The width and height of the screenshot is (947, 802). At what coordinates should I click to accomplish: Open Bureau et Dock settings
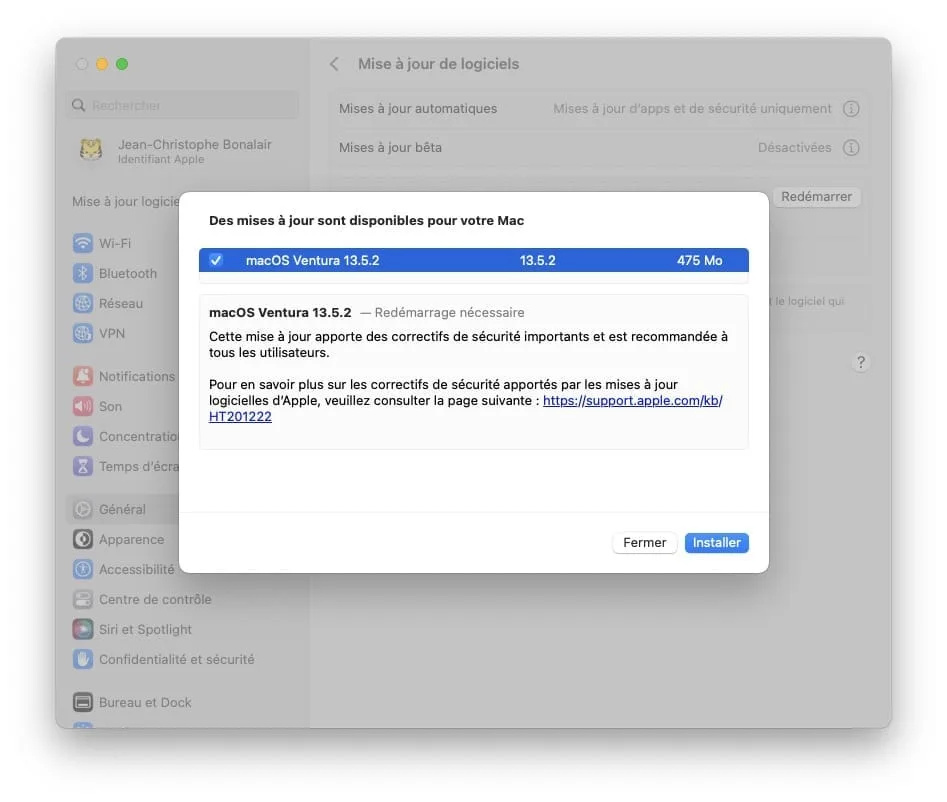click(x=83, y=702)
